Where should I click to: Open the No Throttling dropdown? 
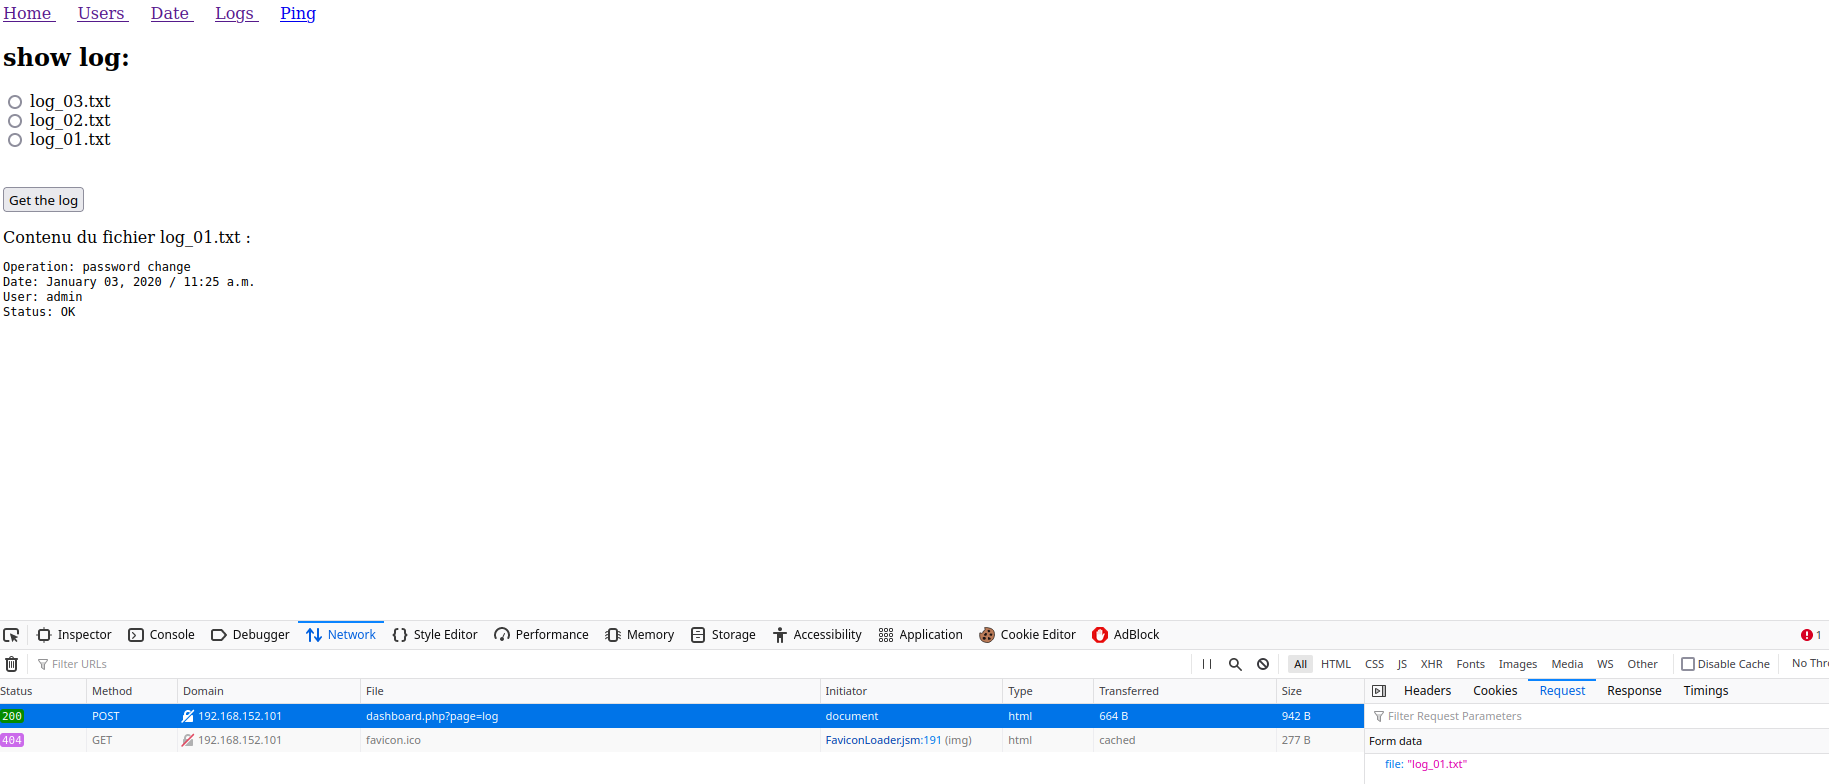tap(1809, 664)
